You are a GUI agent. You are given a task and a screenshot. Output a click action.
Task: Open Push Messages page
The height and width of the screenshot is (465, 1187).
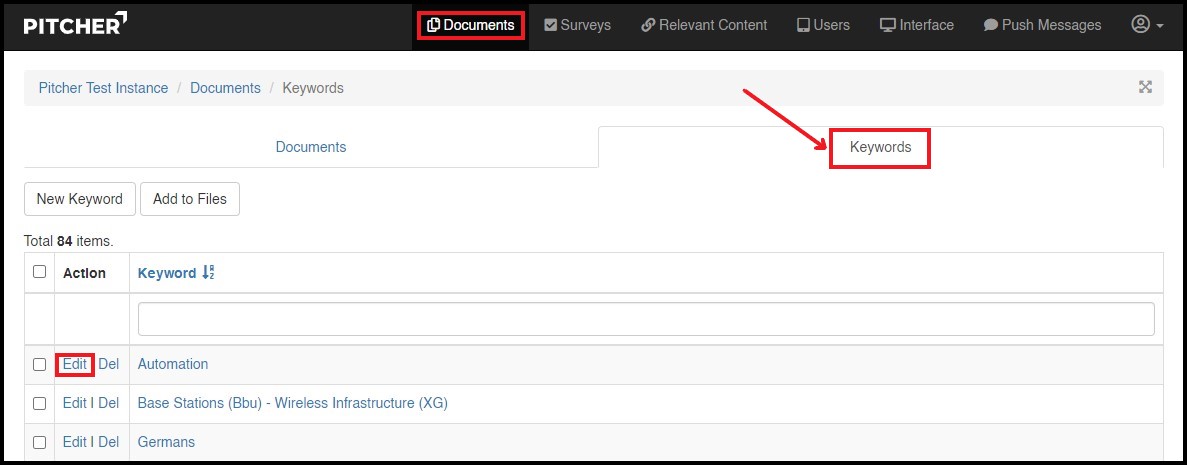pos(1042,25)
